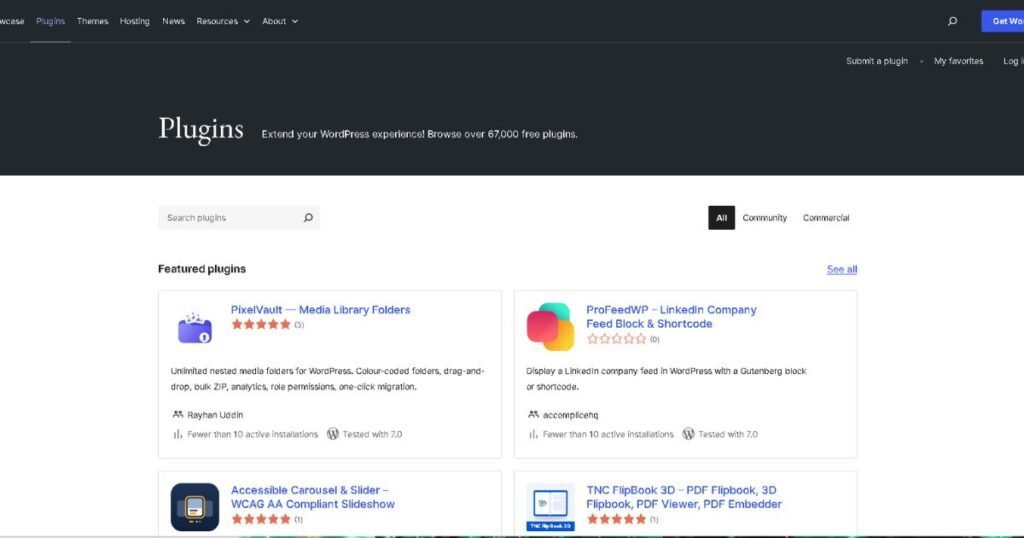Click 'Tested with 7.0' in PixelVault card
The image size is (1024, 538).
[372, 434]
